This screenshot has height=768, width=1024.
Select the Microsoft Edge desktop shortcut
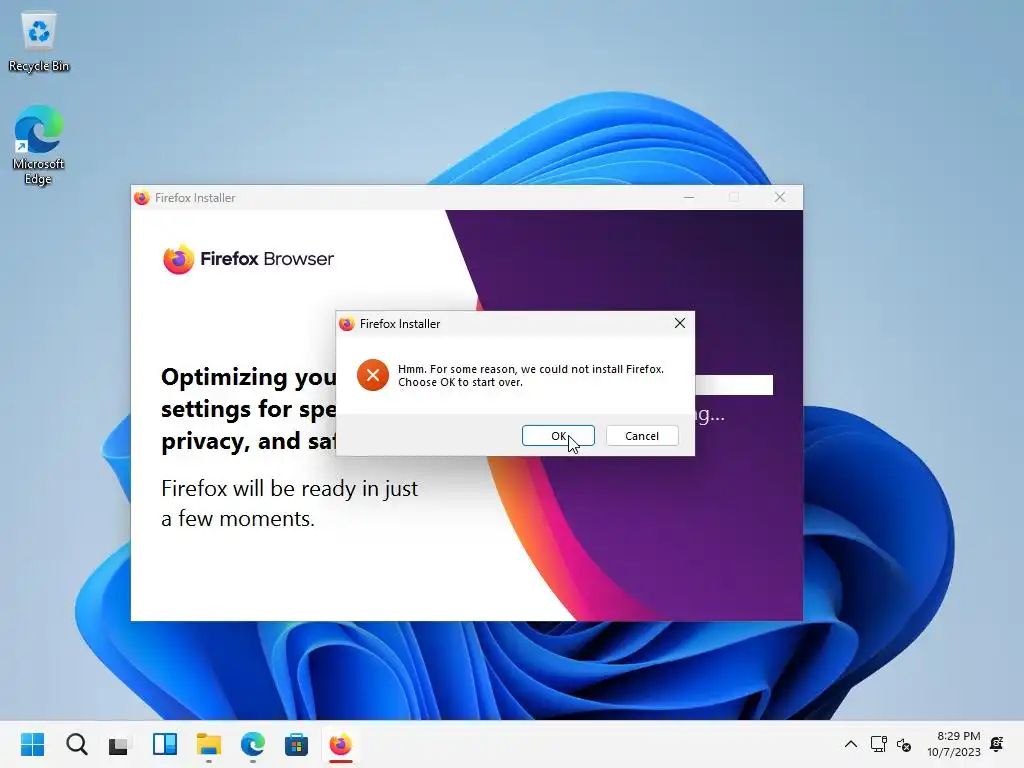[39, 145]
